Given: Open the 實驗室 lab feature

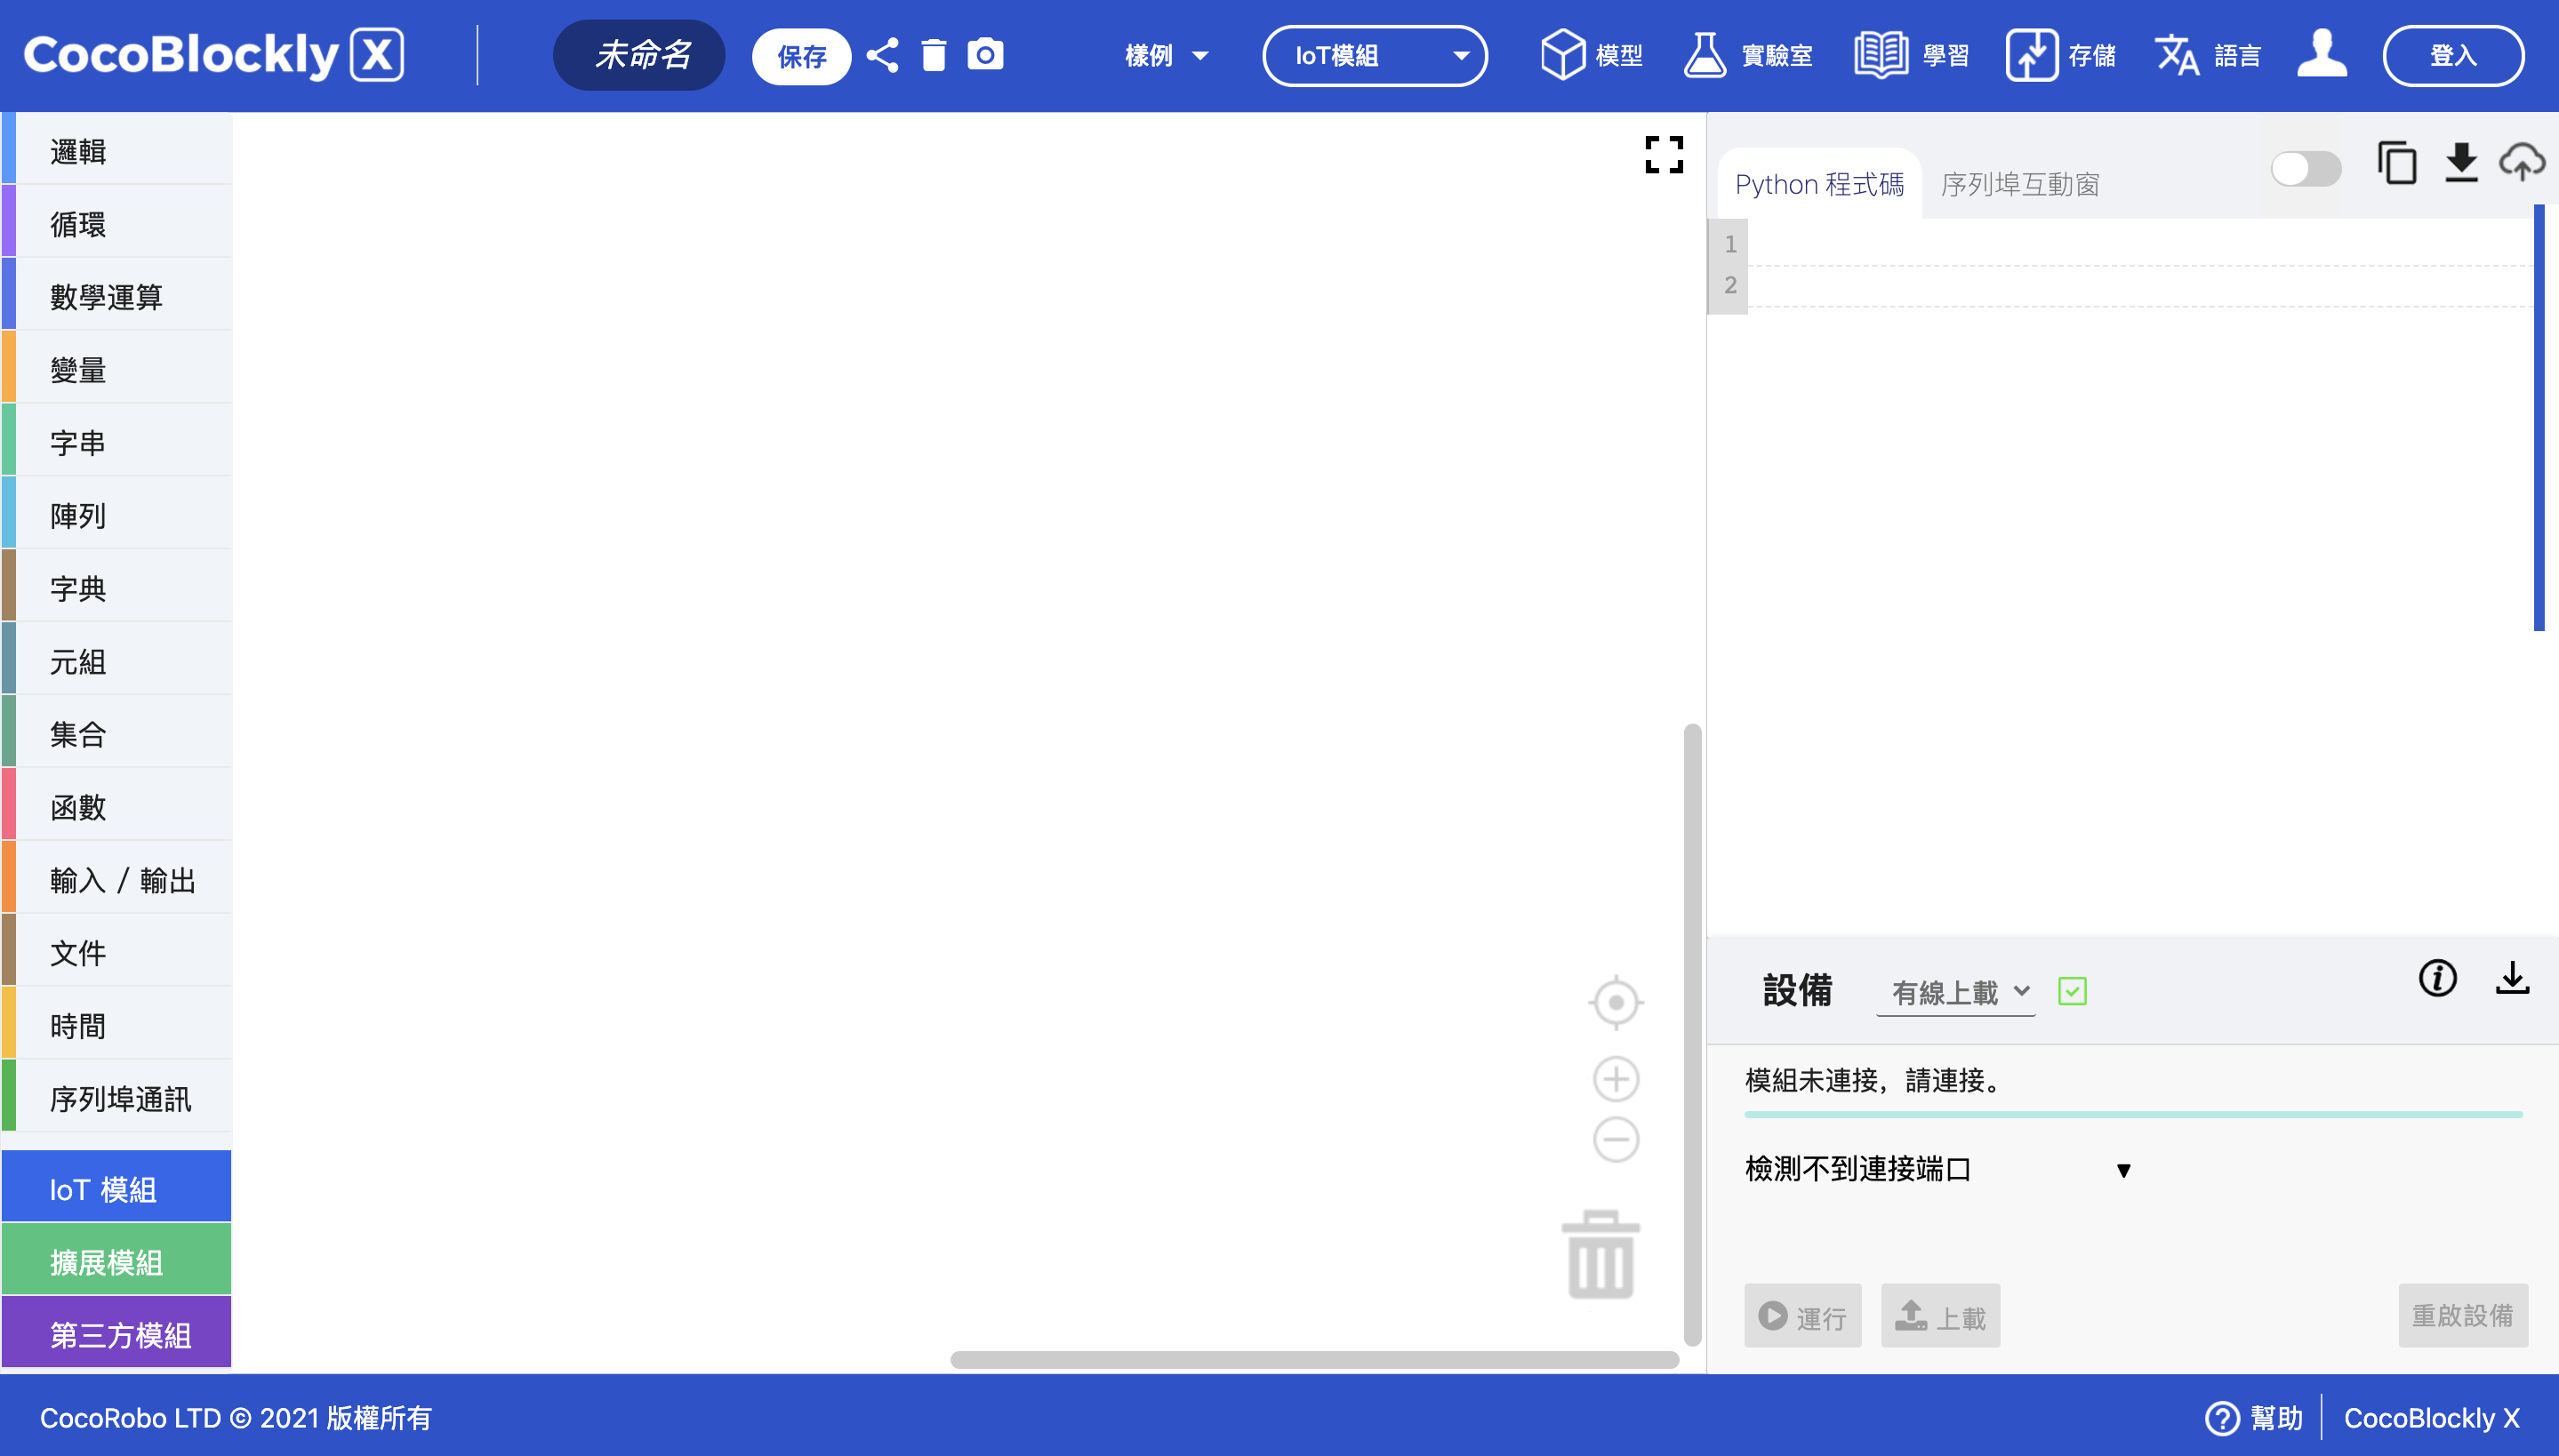Looking at the screenshot, I should 1748,55.
